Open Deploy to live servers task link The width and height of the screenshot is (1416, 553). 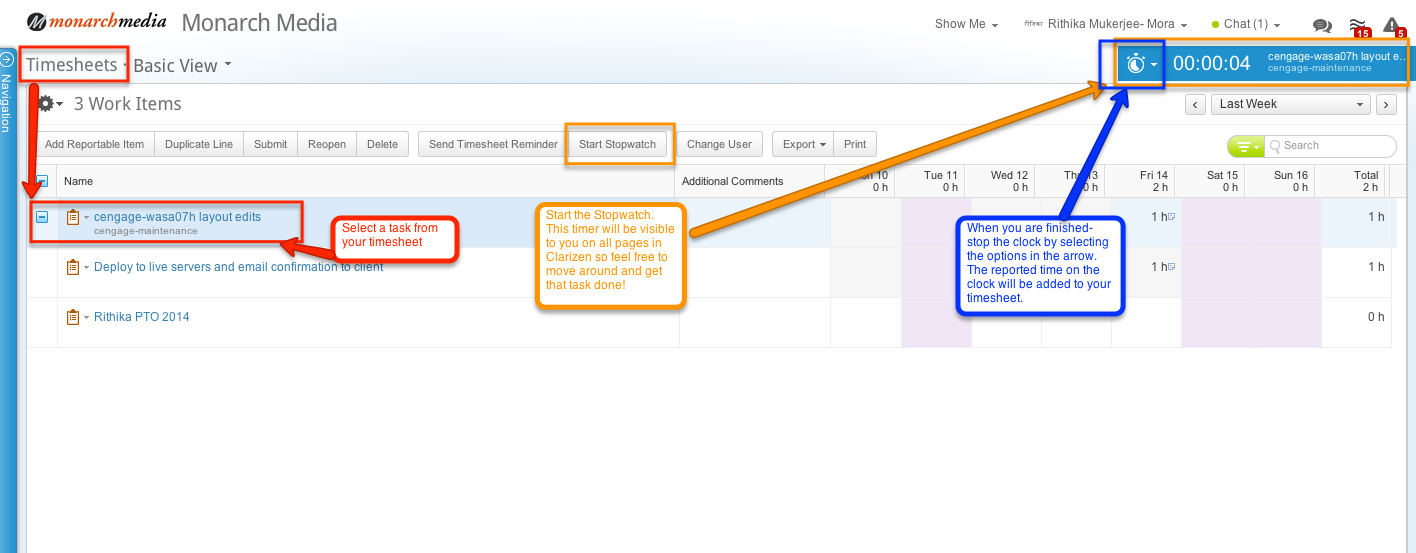[238, 267]
